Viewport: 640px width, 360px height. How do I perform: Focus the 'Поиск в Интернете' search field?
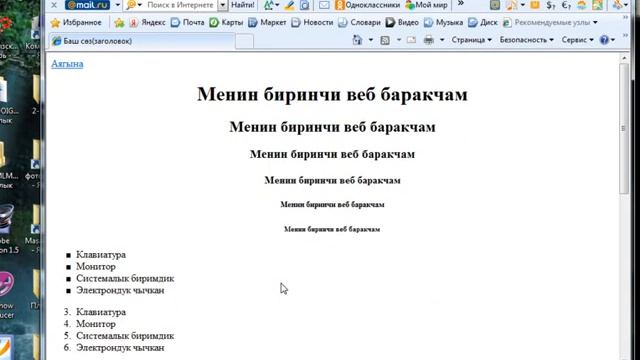[x=180, y=5]
